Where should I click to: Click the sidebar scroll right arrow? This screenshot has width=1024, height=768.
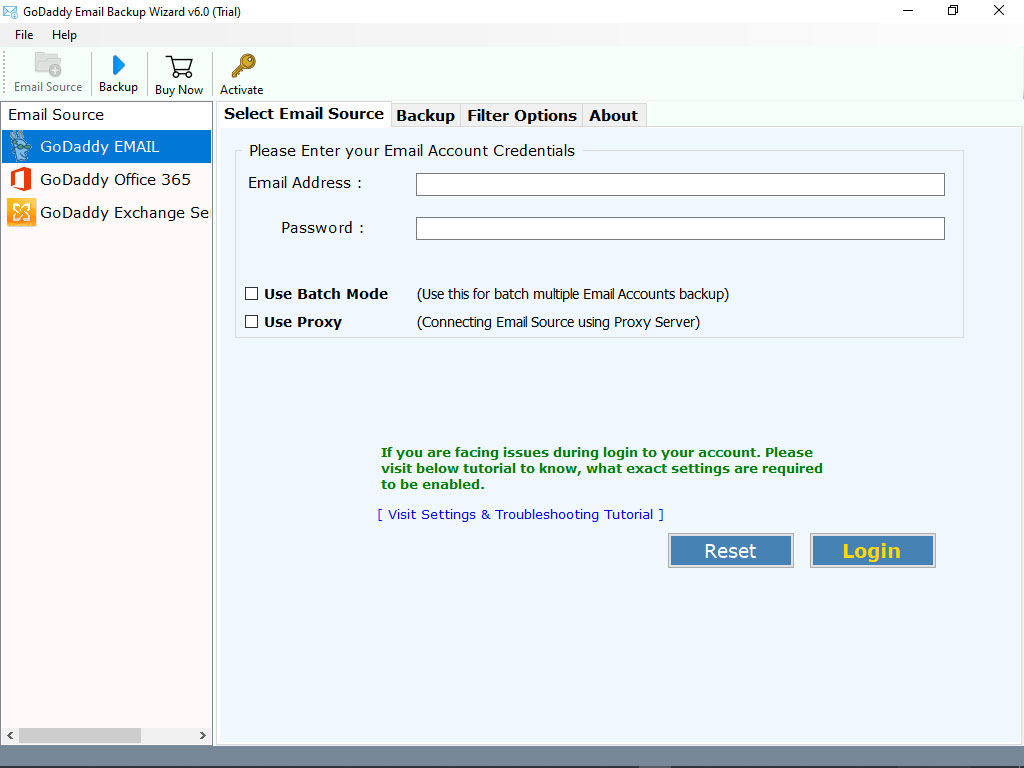tap(202, 735)
